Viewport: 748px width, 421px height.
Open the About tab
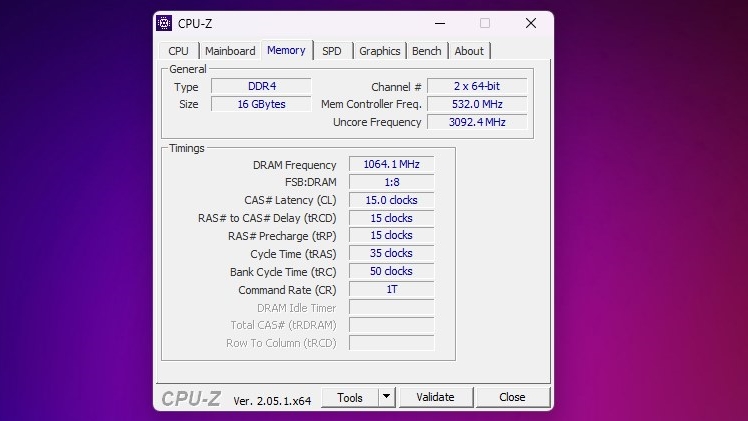tap(468, 51)
